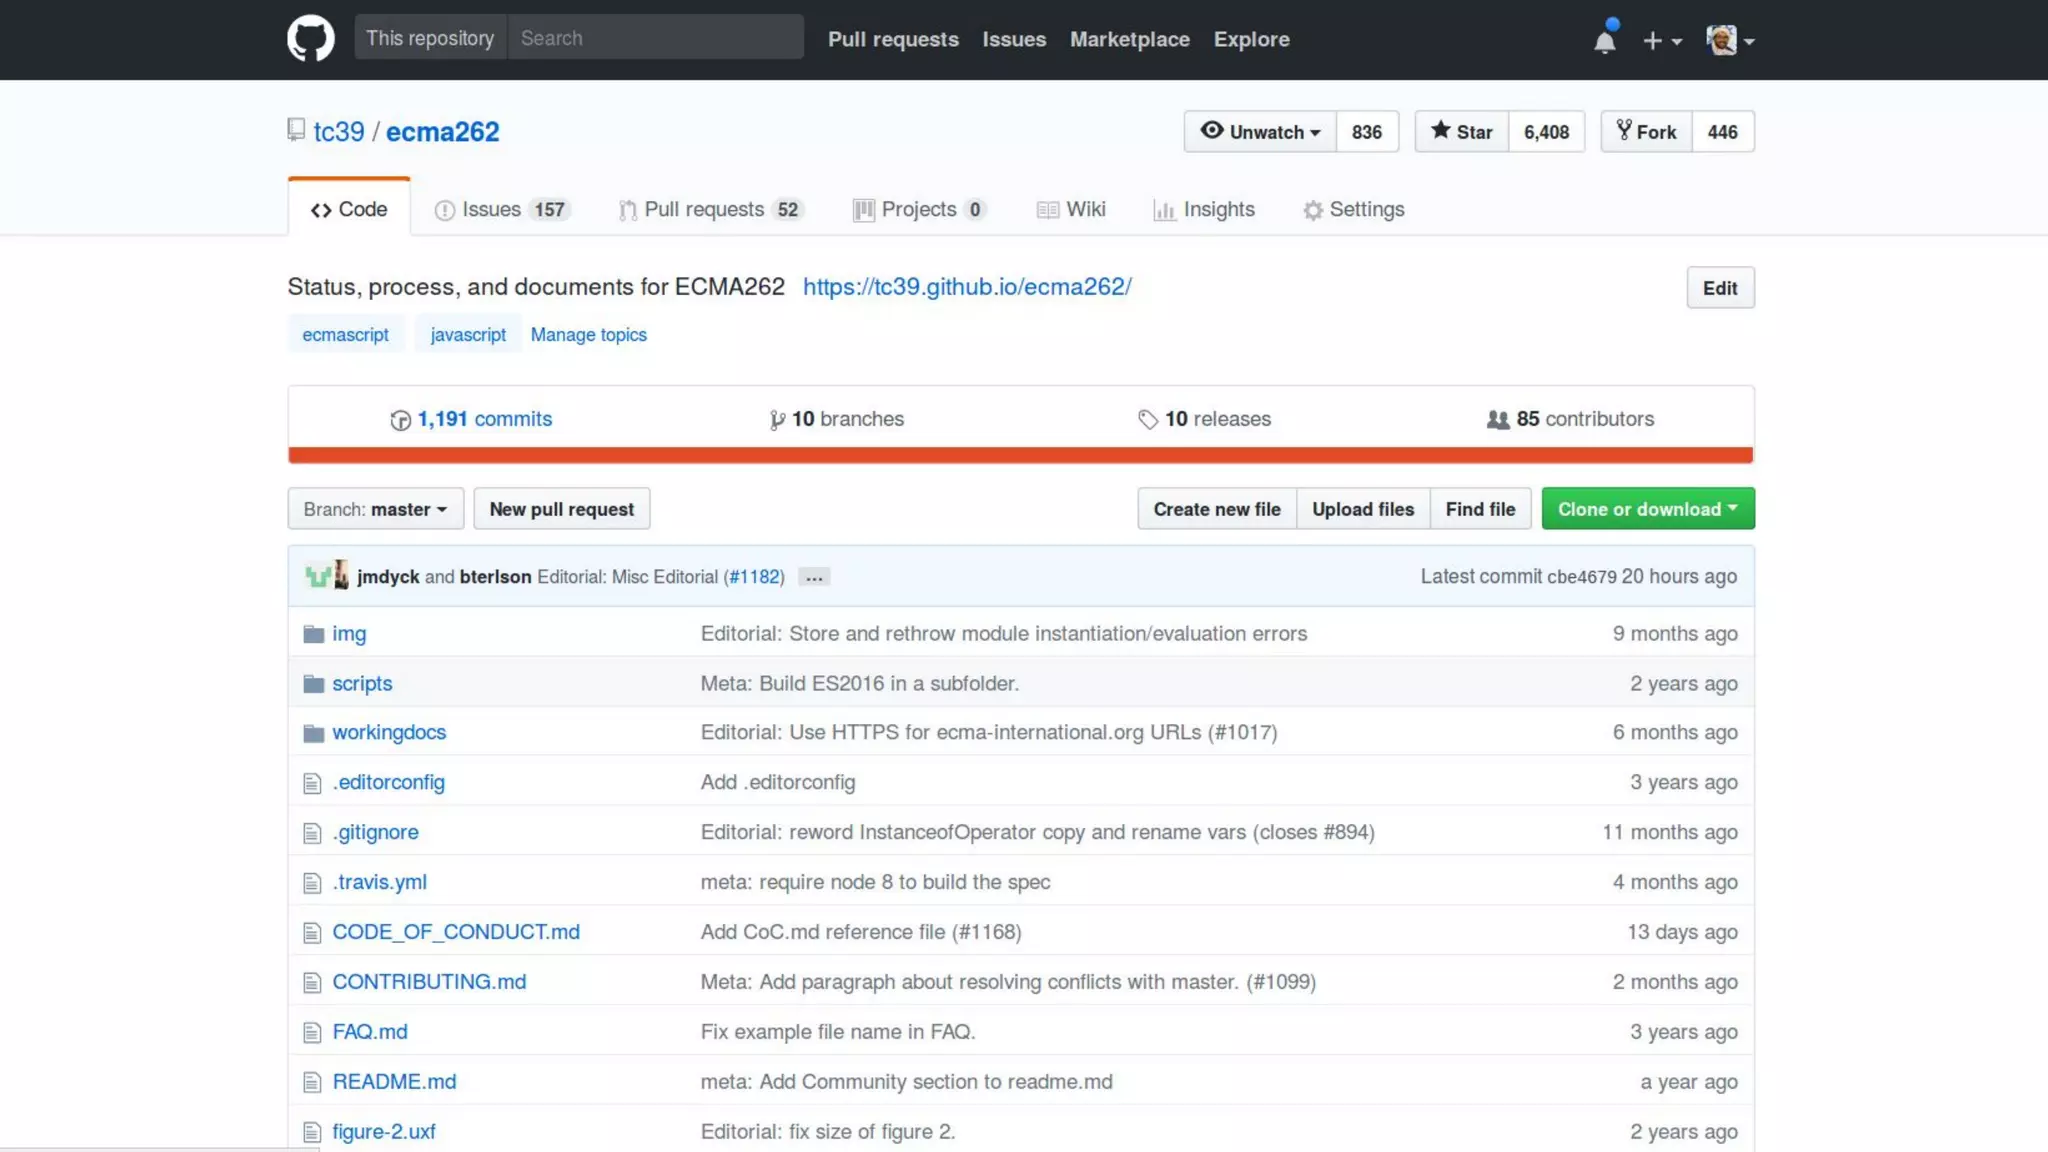Click the commits history clock icon
Viewport: 2048px width, 1152px height.
click(x=400, y=420)
